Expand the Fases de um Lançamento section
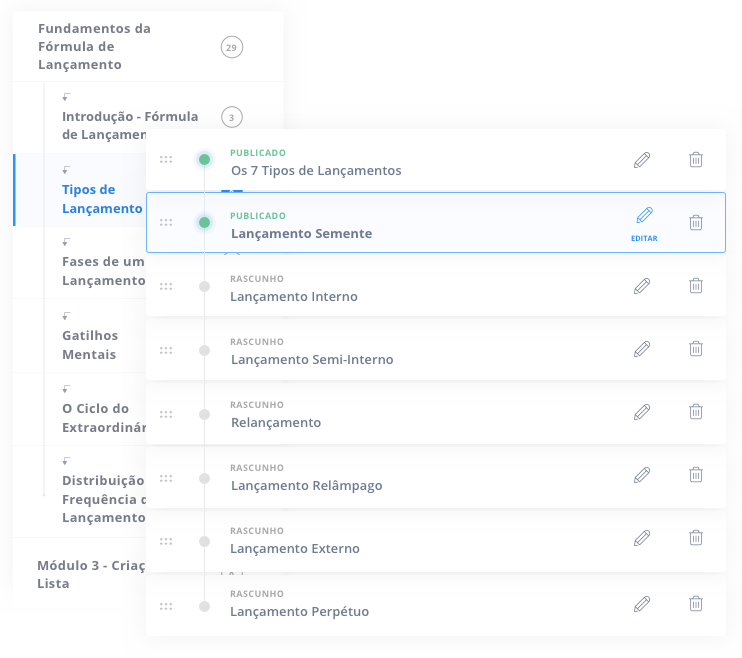The height and width of the screenshot is (658, 742). (x=103, y=271)
